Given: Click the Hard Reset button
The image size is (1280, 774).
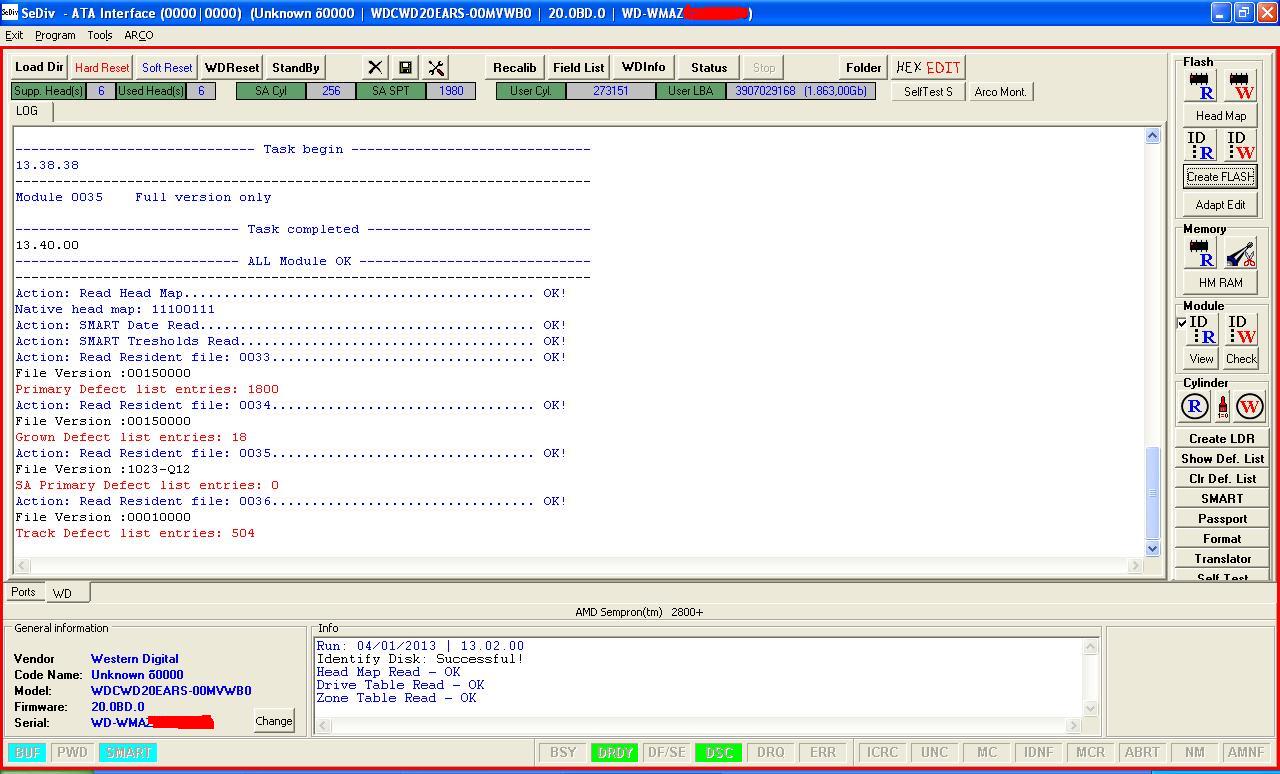Looking at the screenshot, I should point(102,67).
